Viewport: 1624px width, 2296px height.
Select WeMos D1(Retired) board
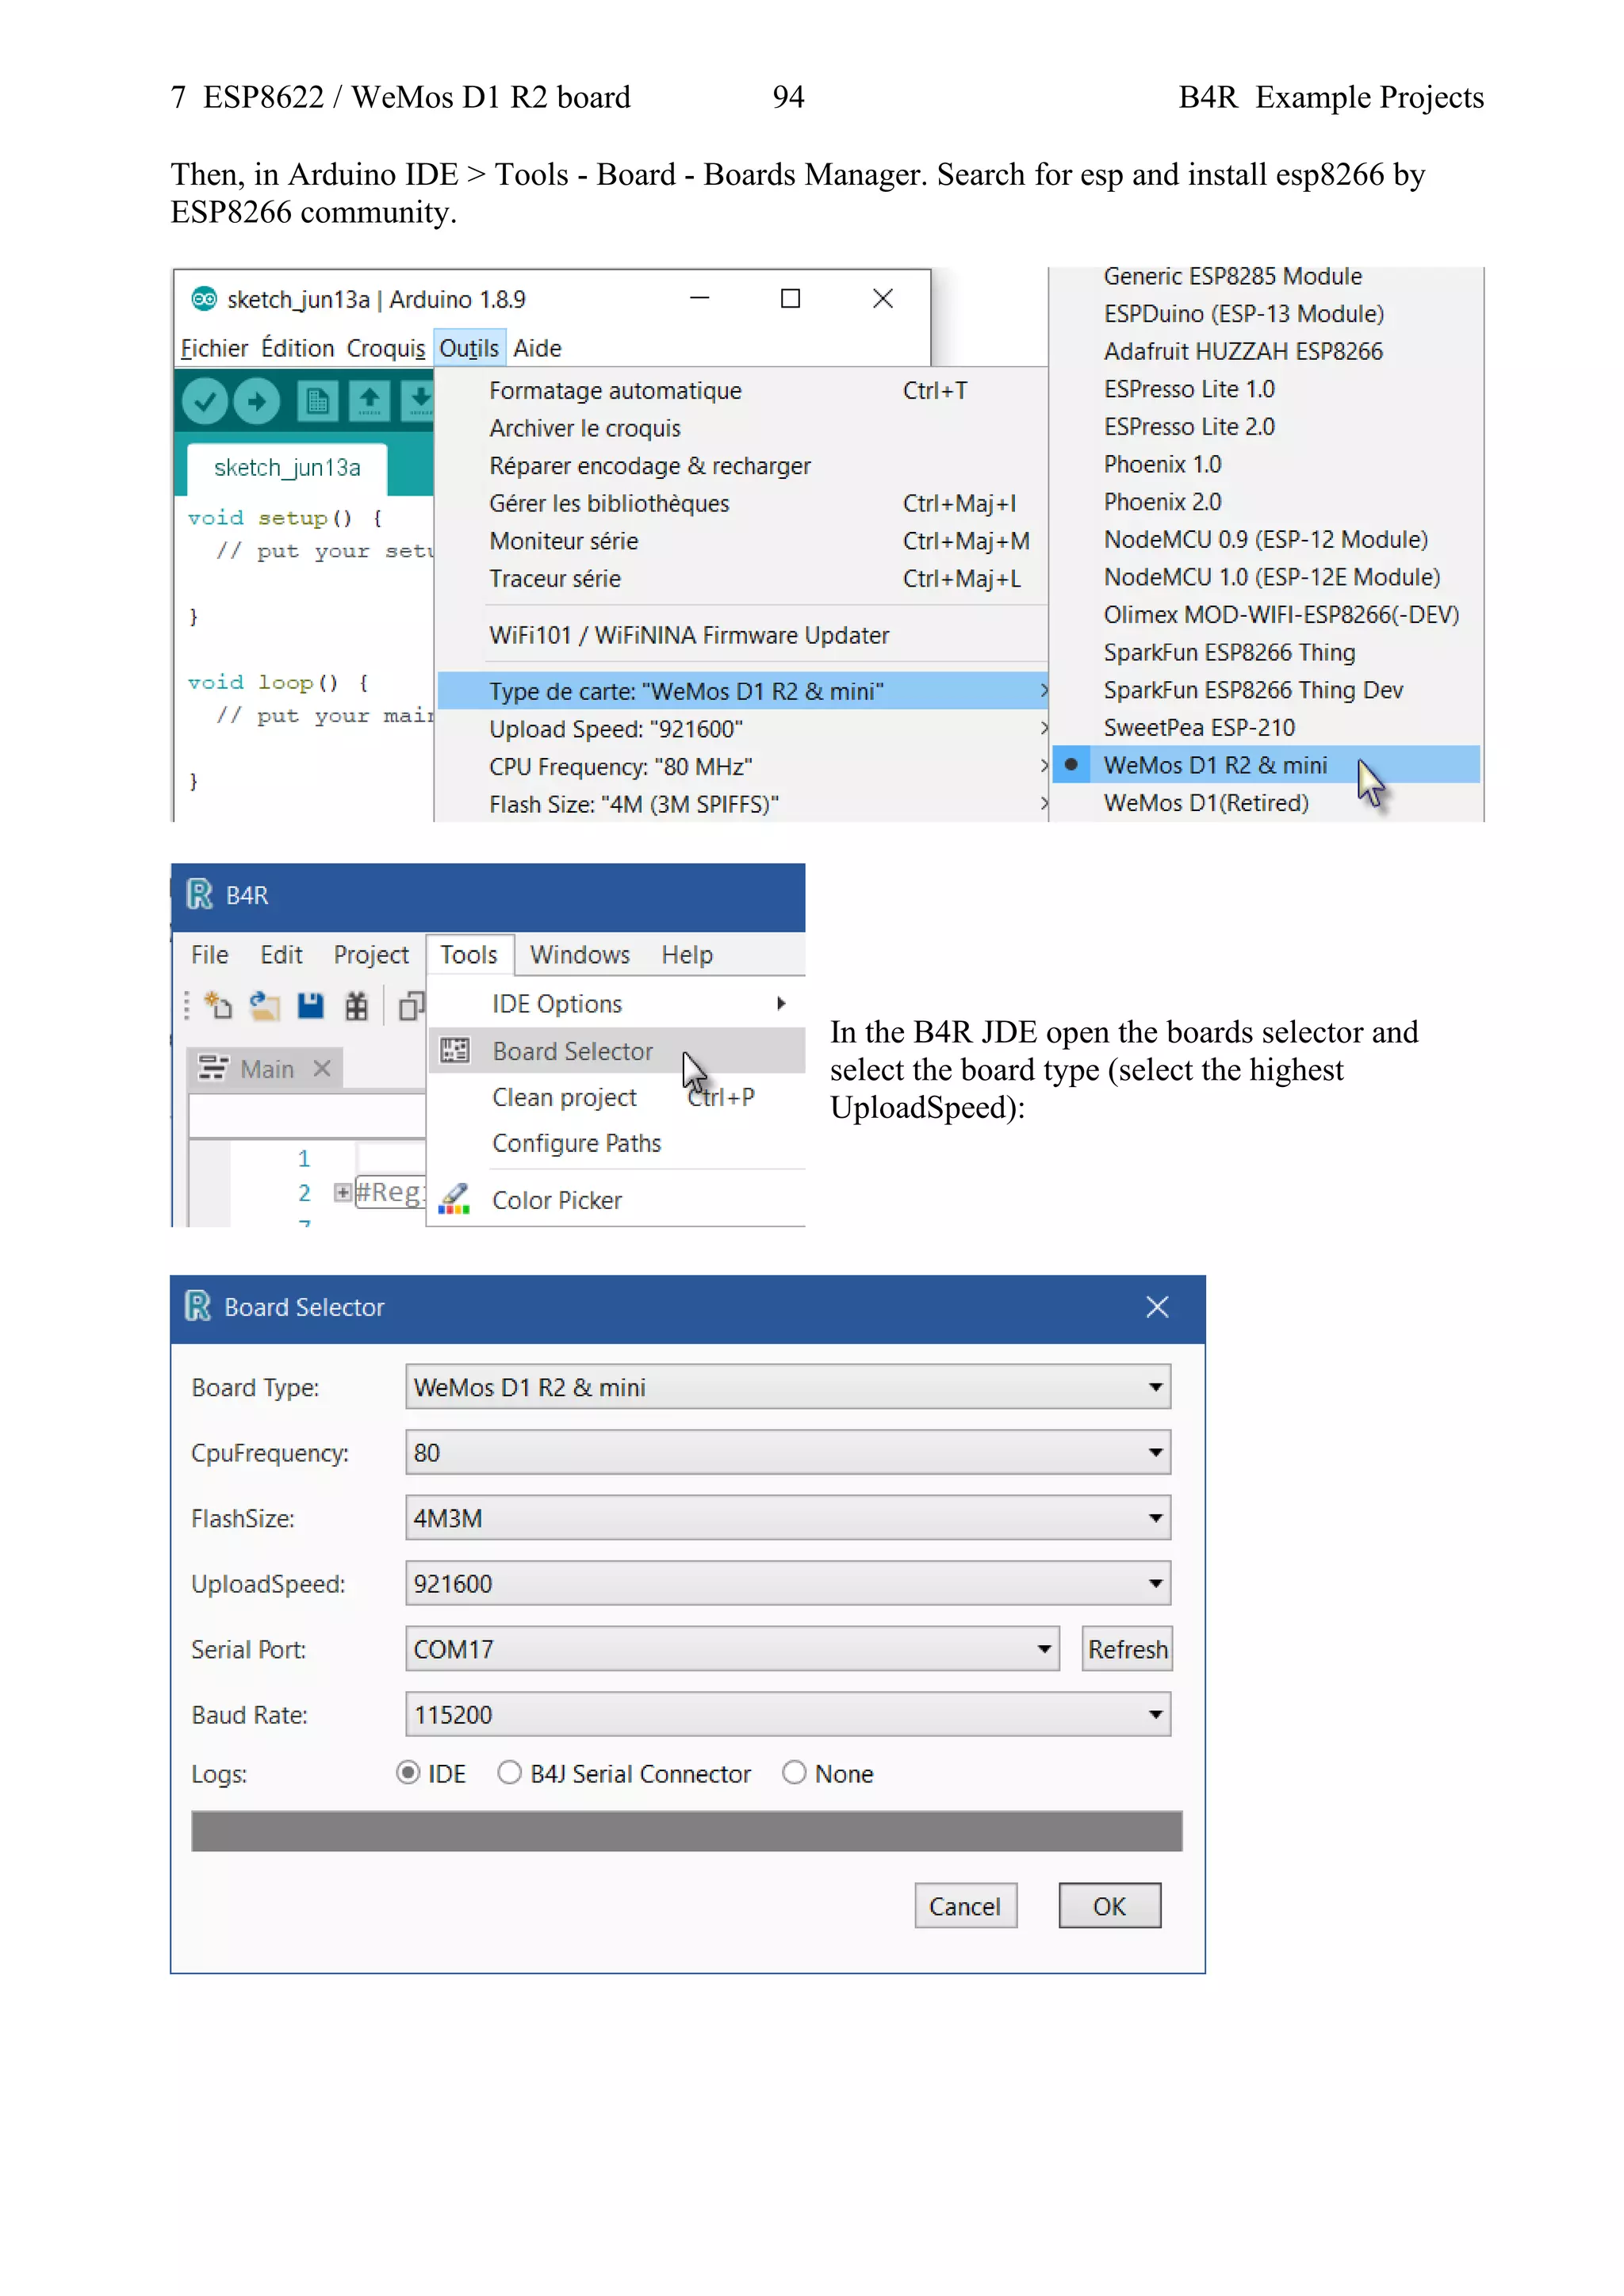pyautogui.click(x=1266, y=803)
